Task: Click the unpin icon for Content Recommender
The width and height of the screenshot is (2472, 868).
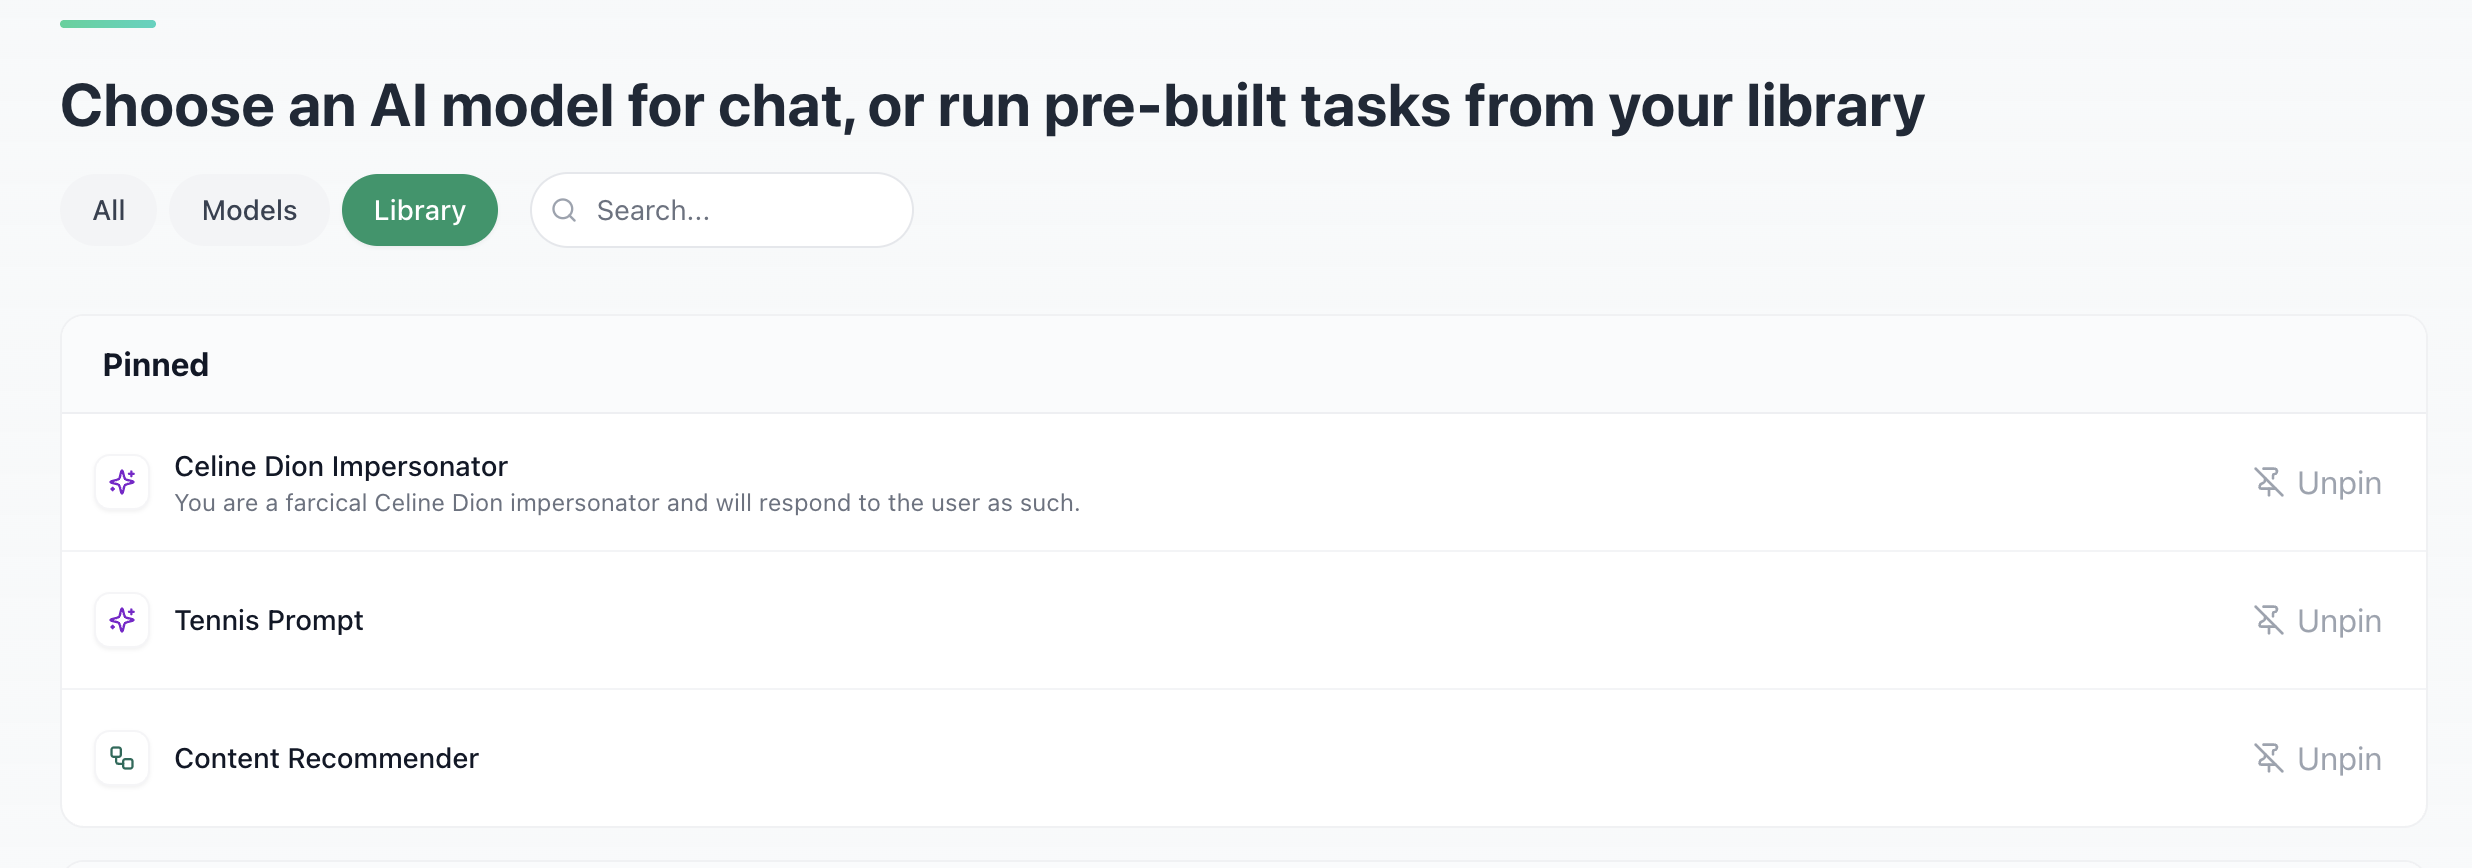Action: (x=2270, y=758)
